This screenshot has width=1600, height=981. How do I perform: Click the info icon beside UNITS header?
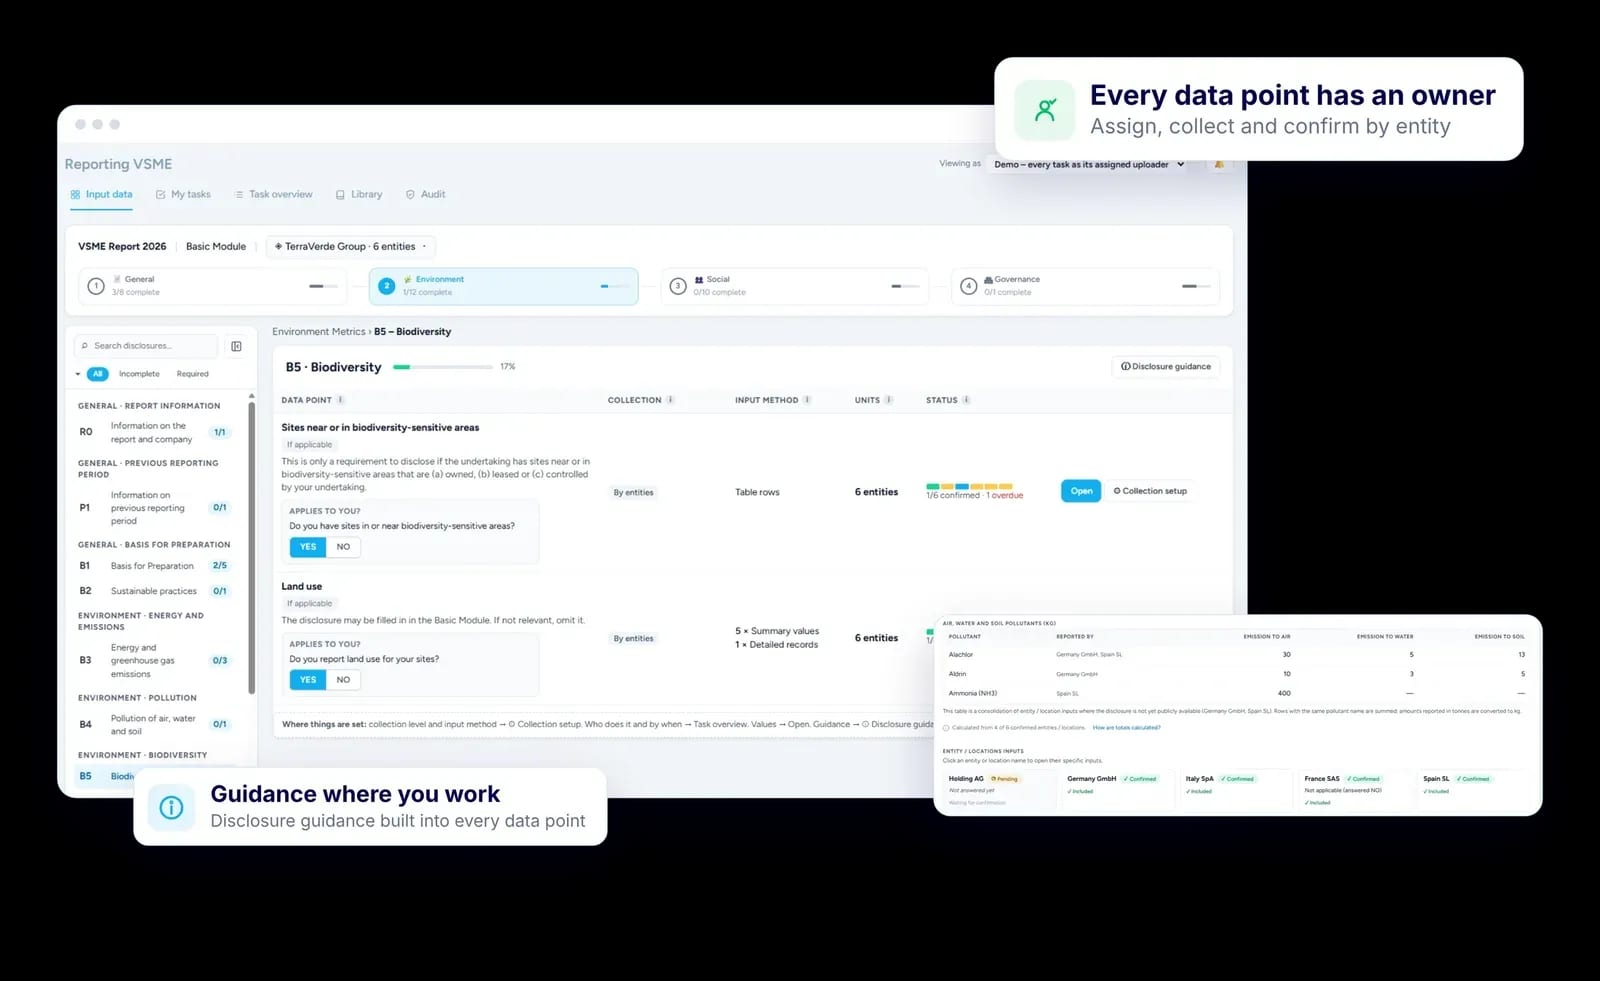point(889,400)
